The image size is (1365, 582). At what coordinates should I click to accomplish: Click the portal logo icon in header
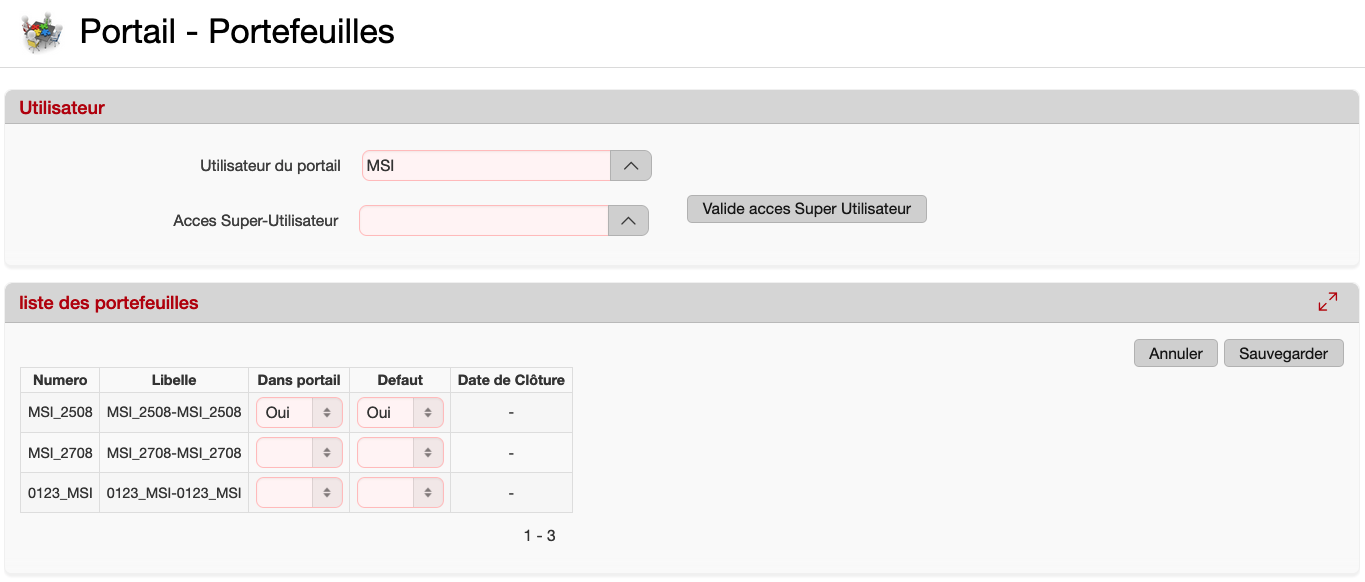(42, 33)
